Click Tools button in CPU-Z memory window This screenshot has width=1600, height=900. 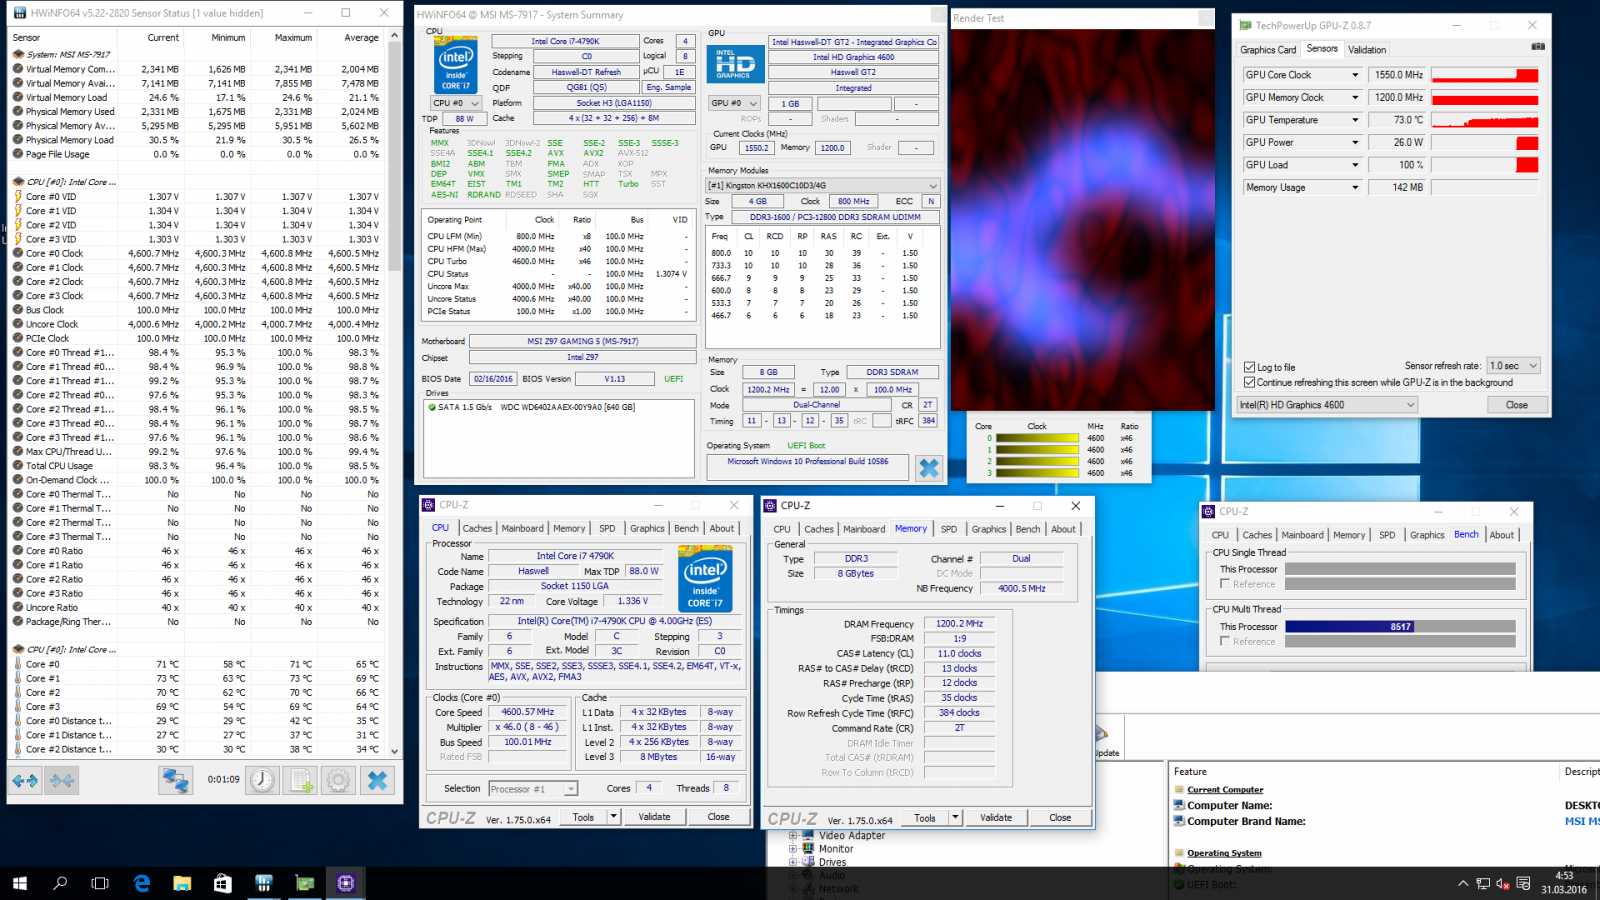tap(925, 818)
